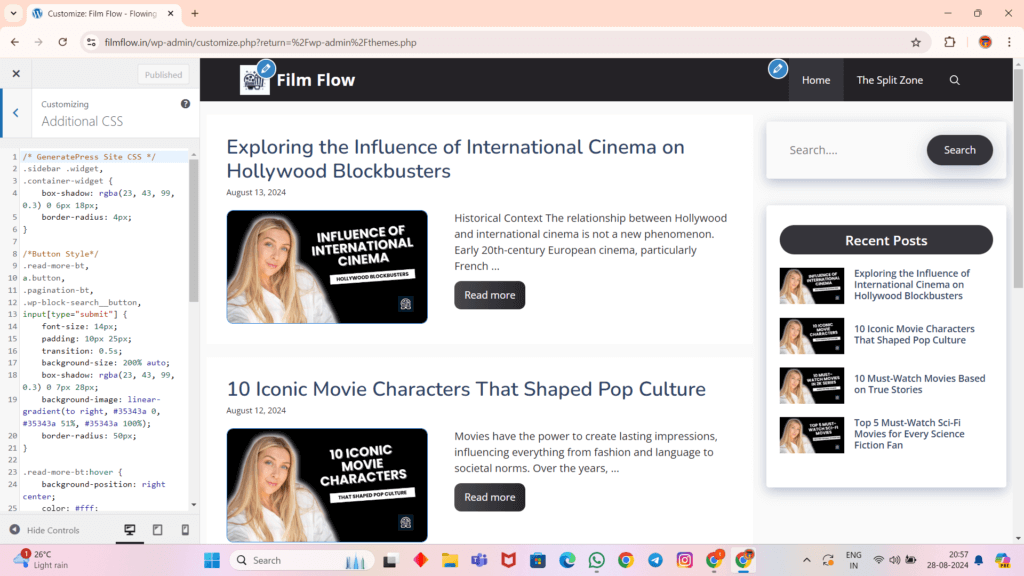Viewport: 1024px width, 576px height.
Task: Open site information icon in address bar
Action: (91, 42)
